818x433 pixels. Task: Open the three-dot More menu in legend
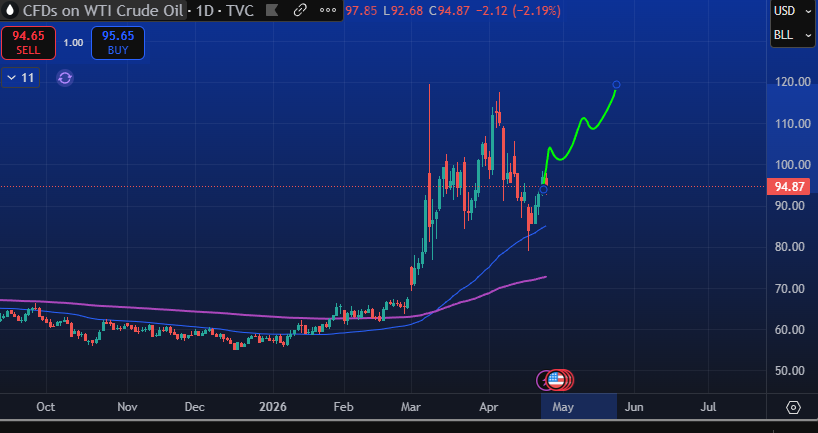(x=328, y=10)
